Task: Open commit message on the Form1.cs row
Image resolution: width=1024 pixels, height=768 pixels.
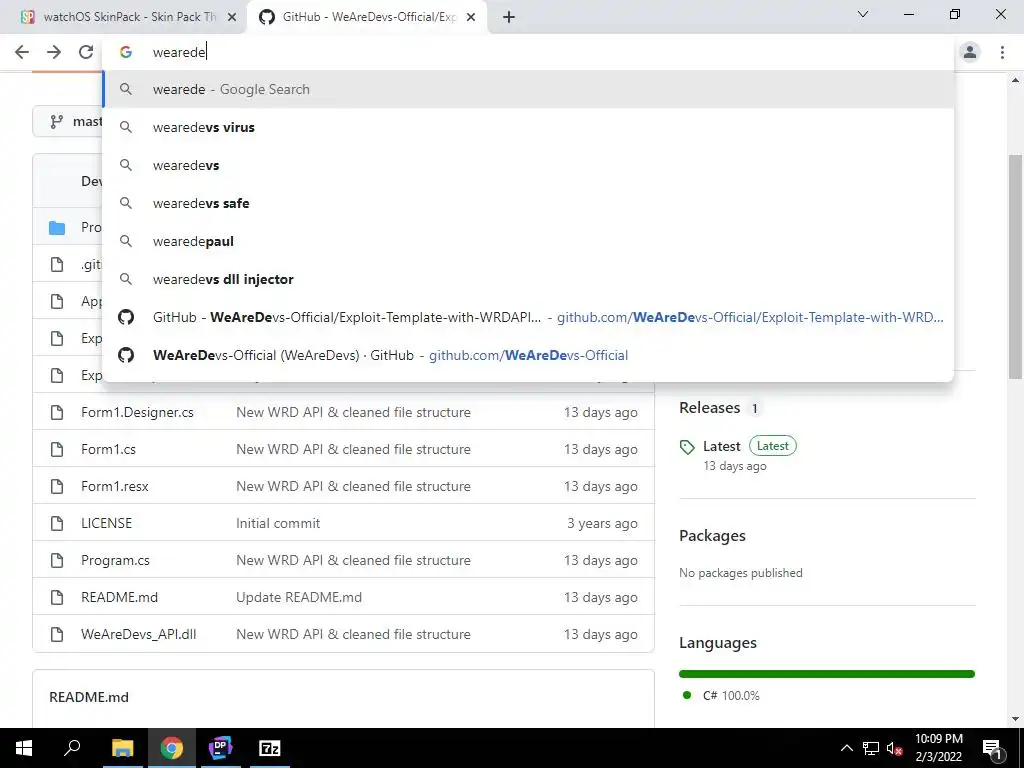Action: (353, 449)
